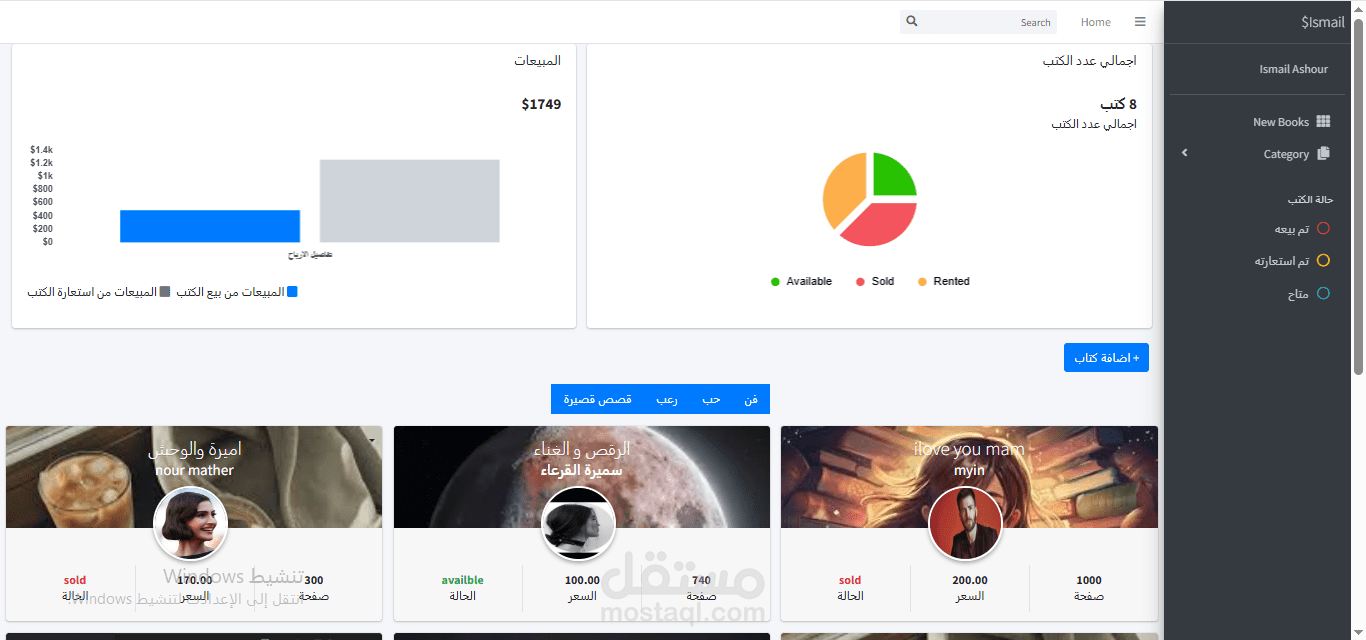Click الرقص و الغناء book cover
The height and width of the screenshot is (640, 1366).
tap(582, 477)
